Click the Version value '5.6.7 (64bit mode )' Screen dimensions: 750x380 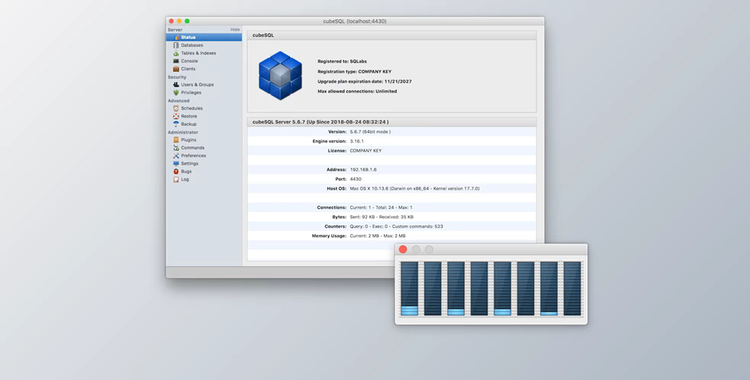tap(370, 132)
